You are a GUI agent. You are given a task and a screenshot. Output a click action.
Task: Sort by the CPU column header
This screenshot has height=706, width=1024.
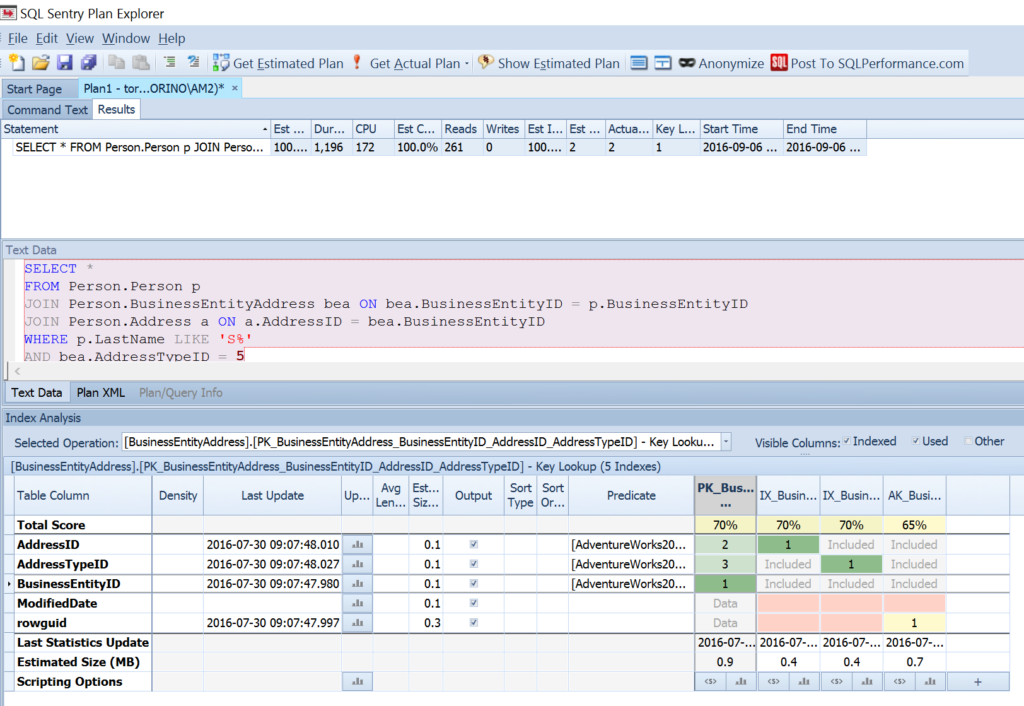coord(374,129)
